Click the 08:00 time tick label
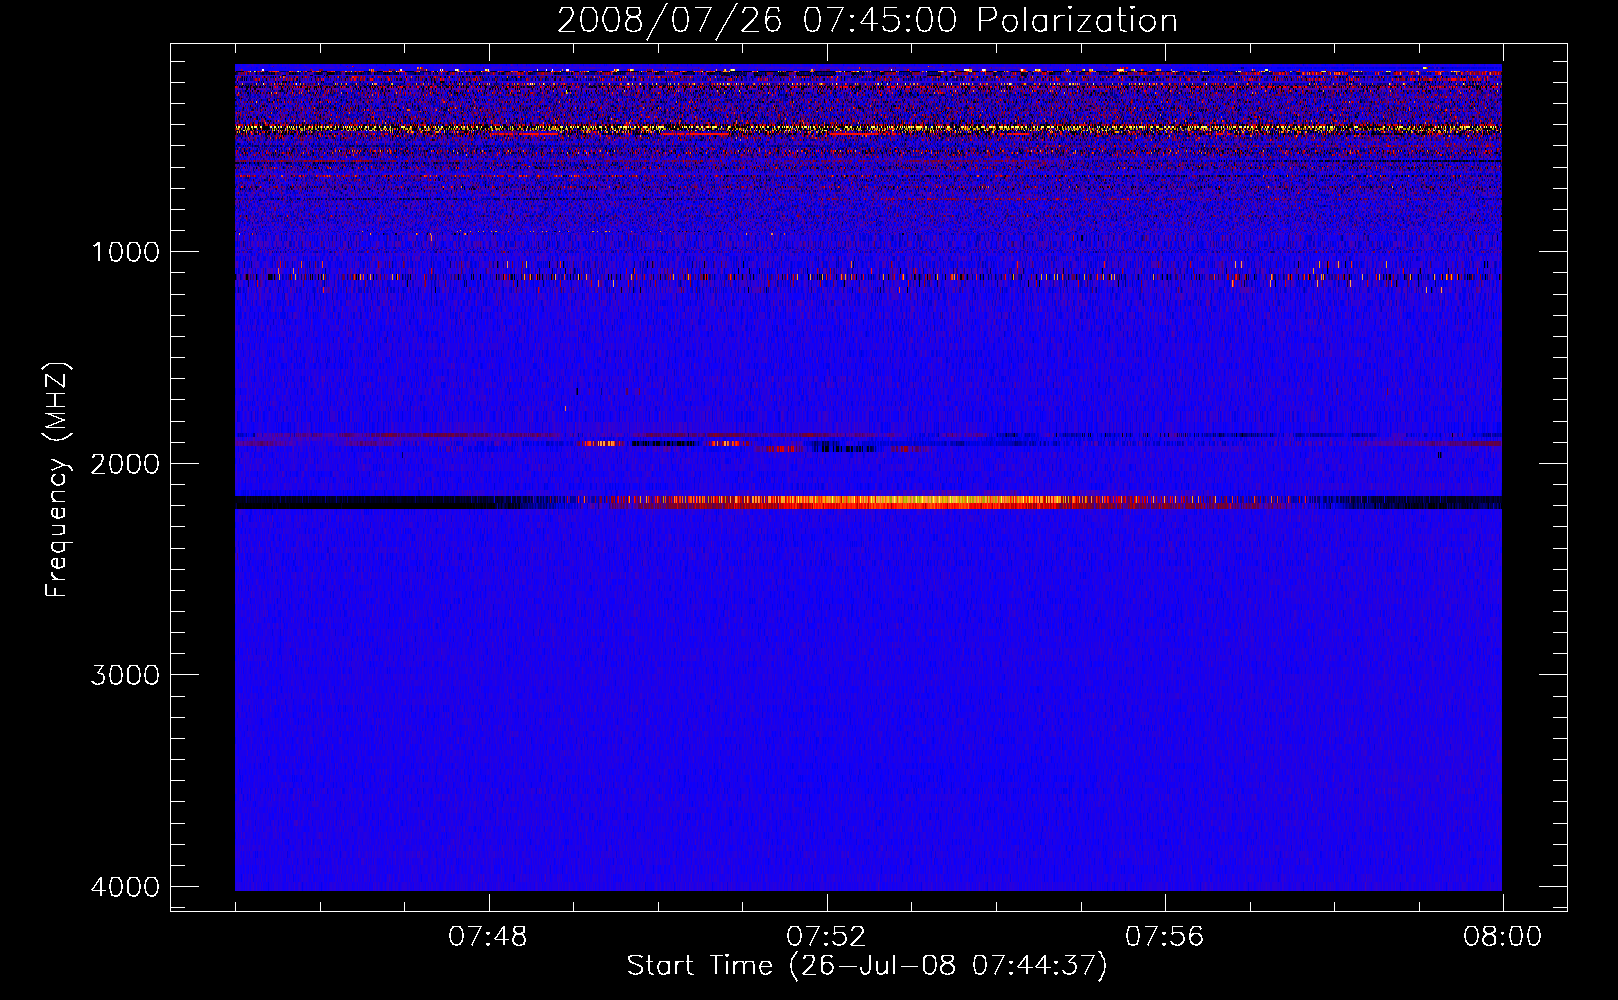Image resolution: width=1618 pixels, height=1000 pixels. tap(1502, 937)
